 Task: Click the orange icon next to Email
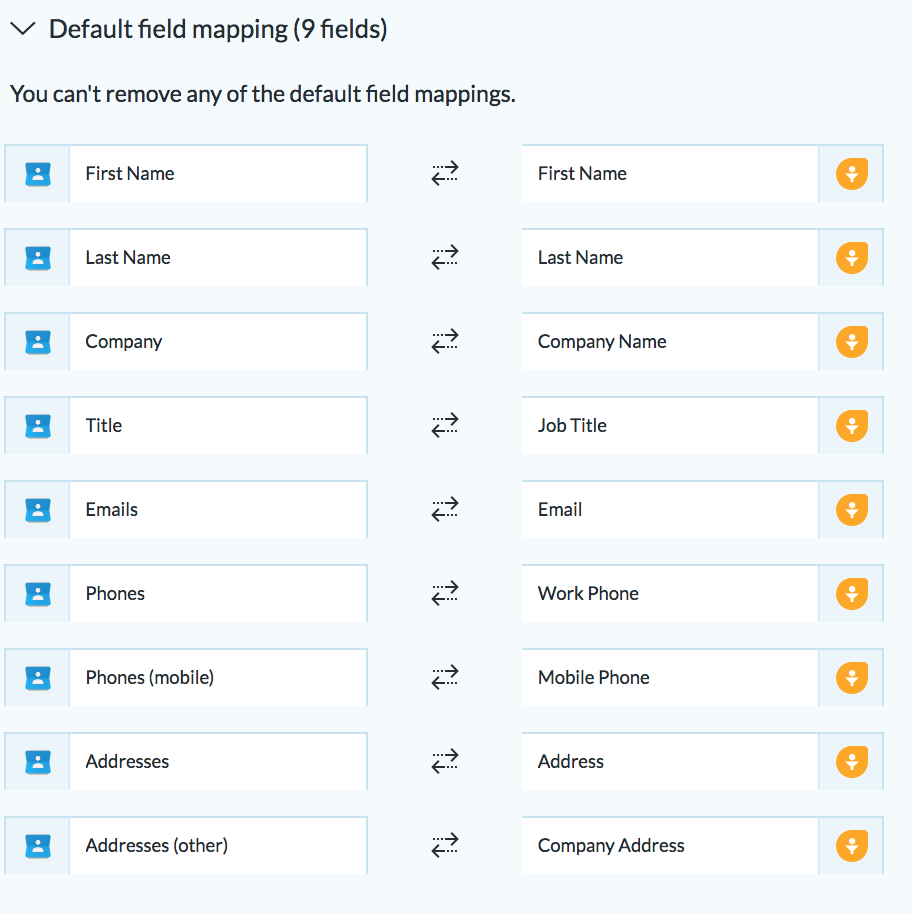pyautogui.click(x=852, y=509)
